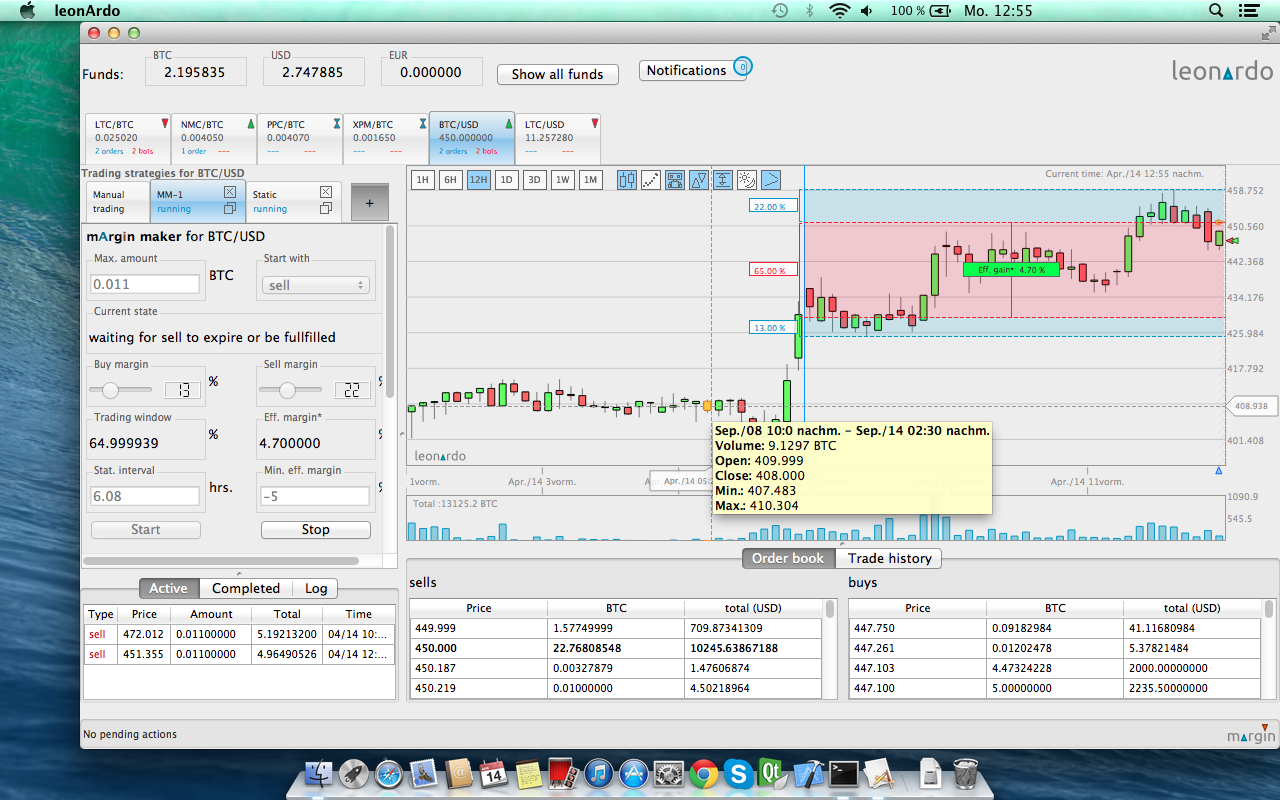Image resolution: width=1280 pixels, height=800 pixels.
Task: Toggle the vertical auto-scale icon
Action: tap(723, 180)
